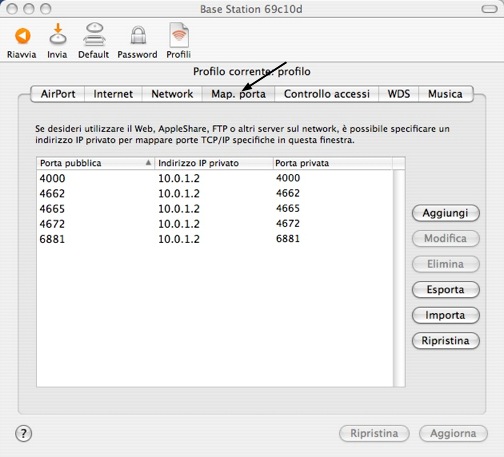Click the Indirizzo IP privato column header
The width and height of the screenshot is (504, 457).
pos(214,163)
